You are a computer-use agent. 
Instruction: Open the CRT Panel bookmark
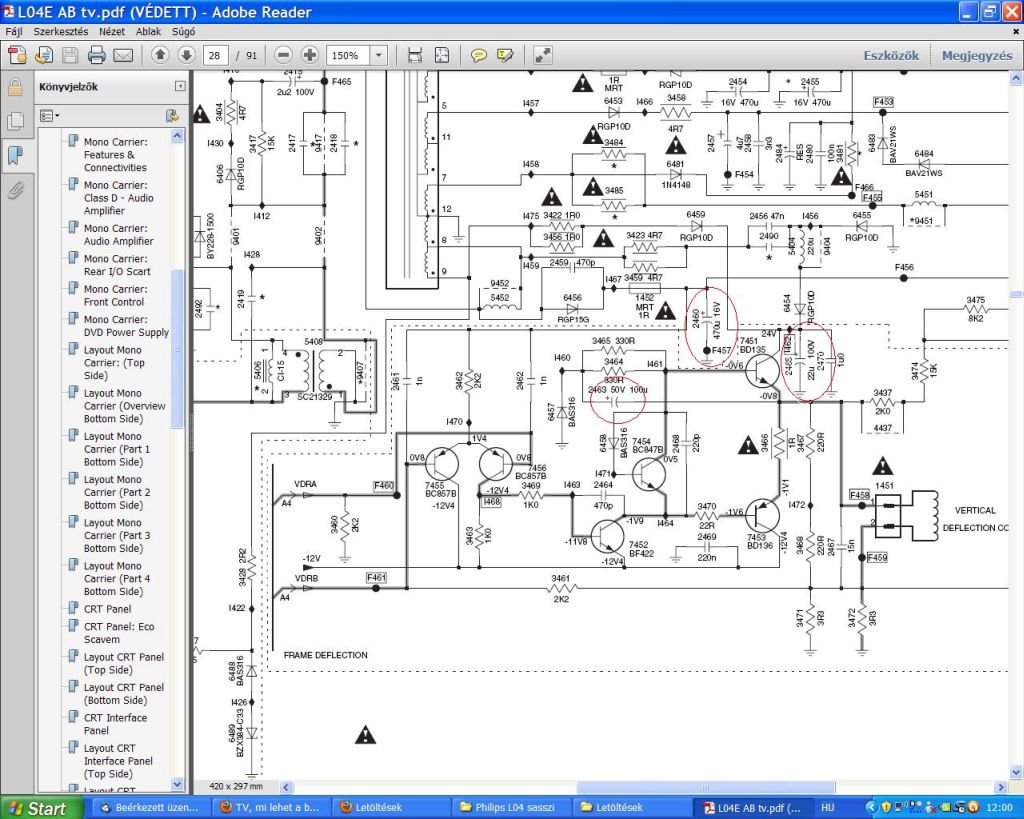coord(108,609)
